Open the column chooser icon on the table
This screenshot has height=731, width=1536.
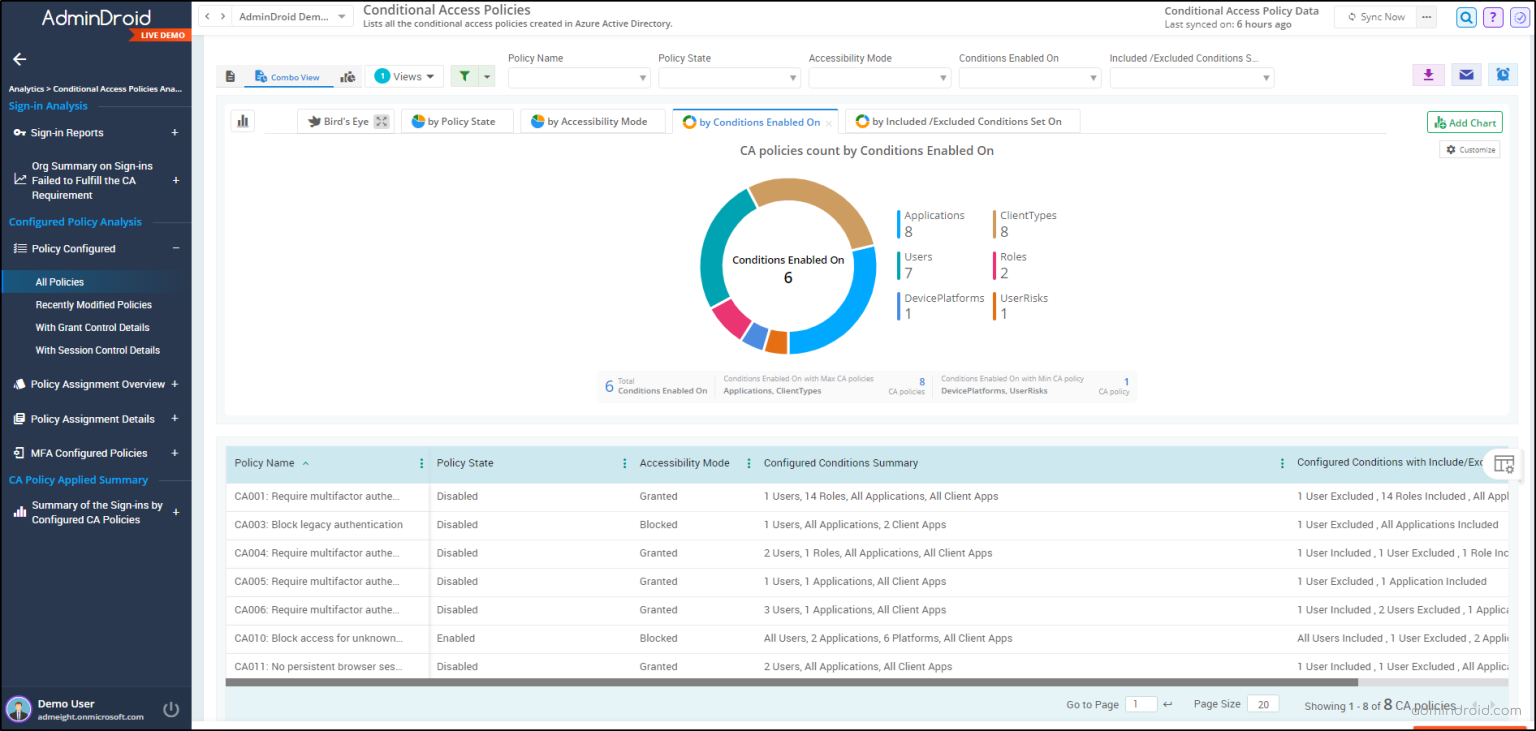coord(1504,463)
